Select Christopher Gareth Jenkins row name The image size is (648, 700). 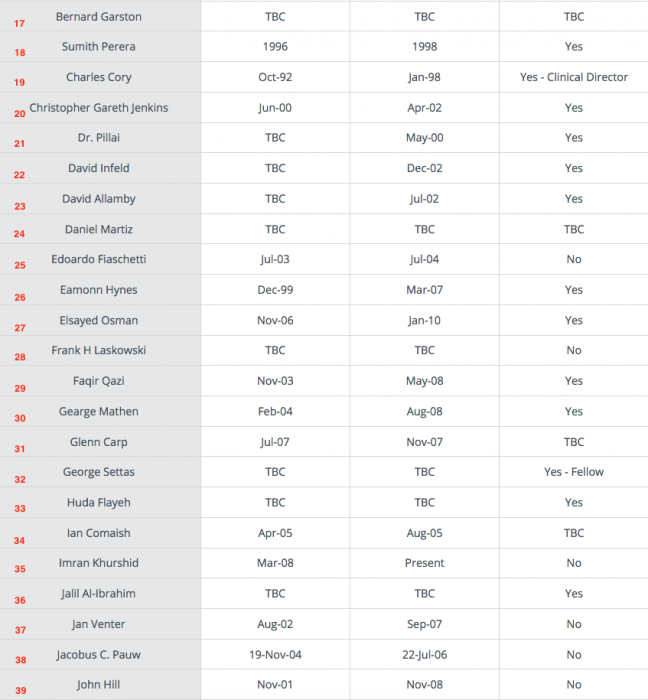click(99, 108)
